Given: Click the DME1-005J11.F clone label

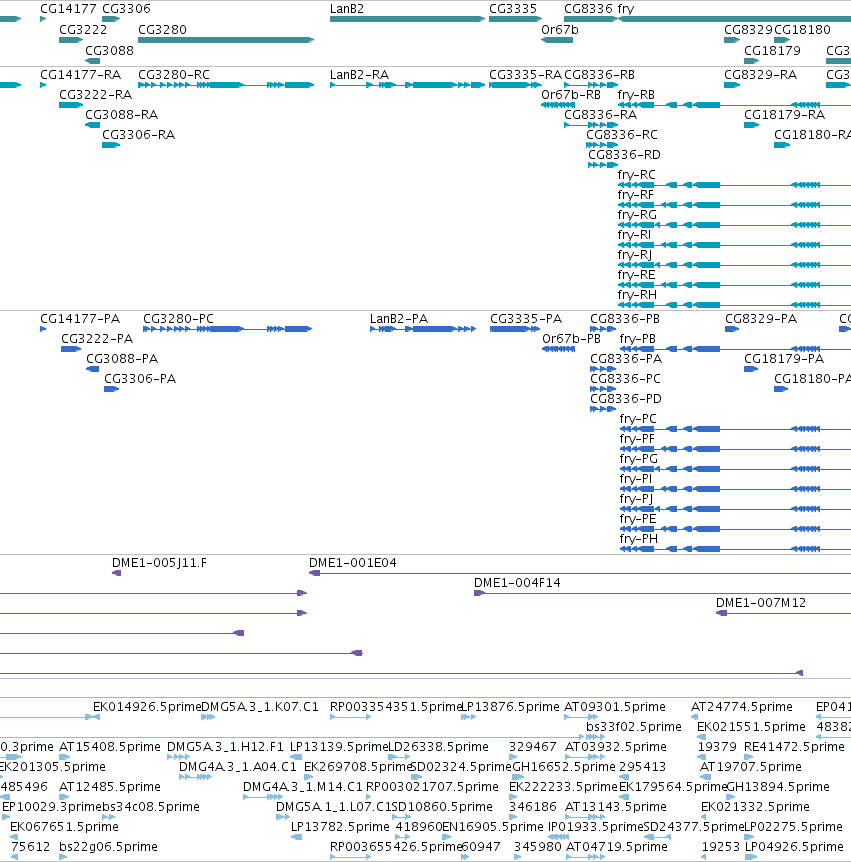Looking at the screenshot, I should (x=159, y=563).
